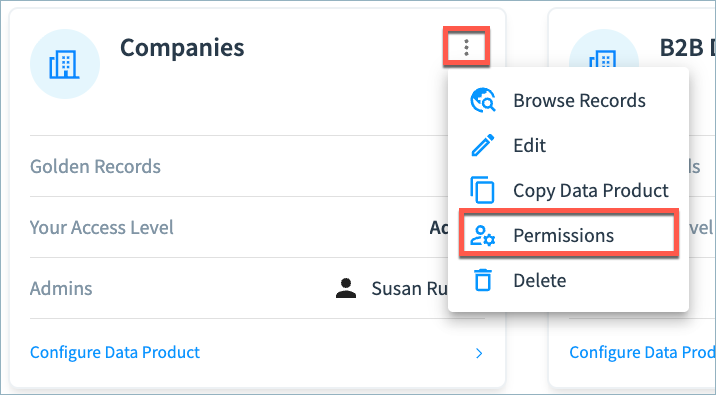This screenshot has width=716, height=395.
Task: Click the Browse Records globe icon
Action: 483,100
